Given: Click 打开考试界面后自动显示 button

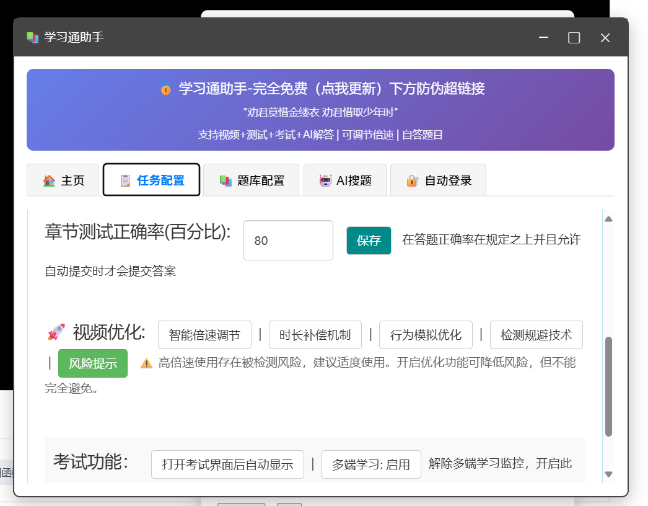Looking at the screenshot, I should tap(228, 465).
